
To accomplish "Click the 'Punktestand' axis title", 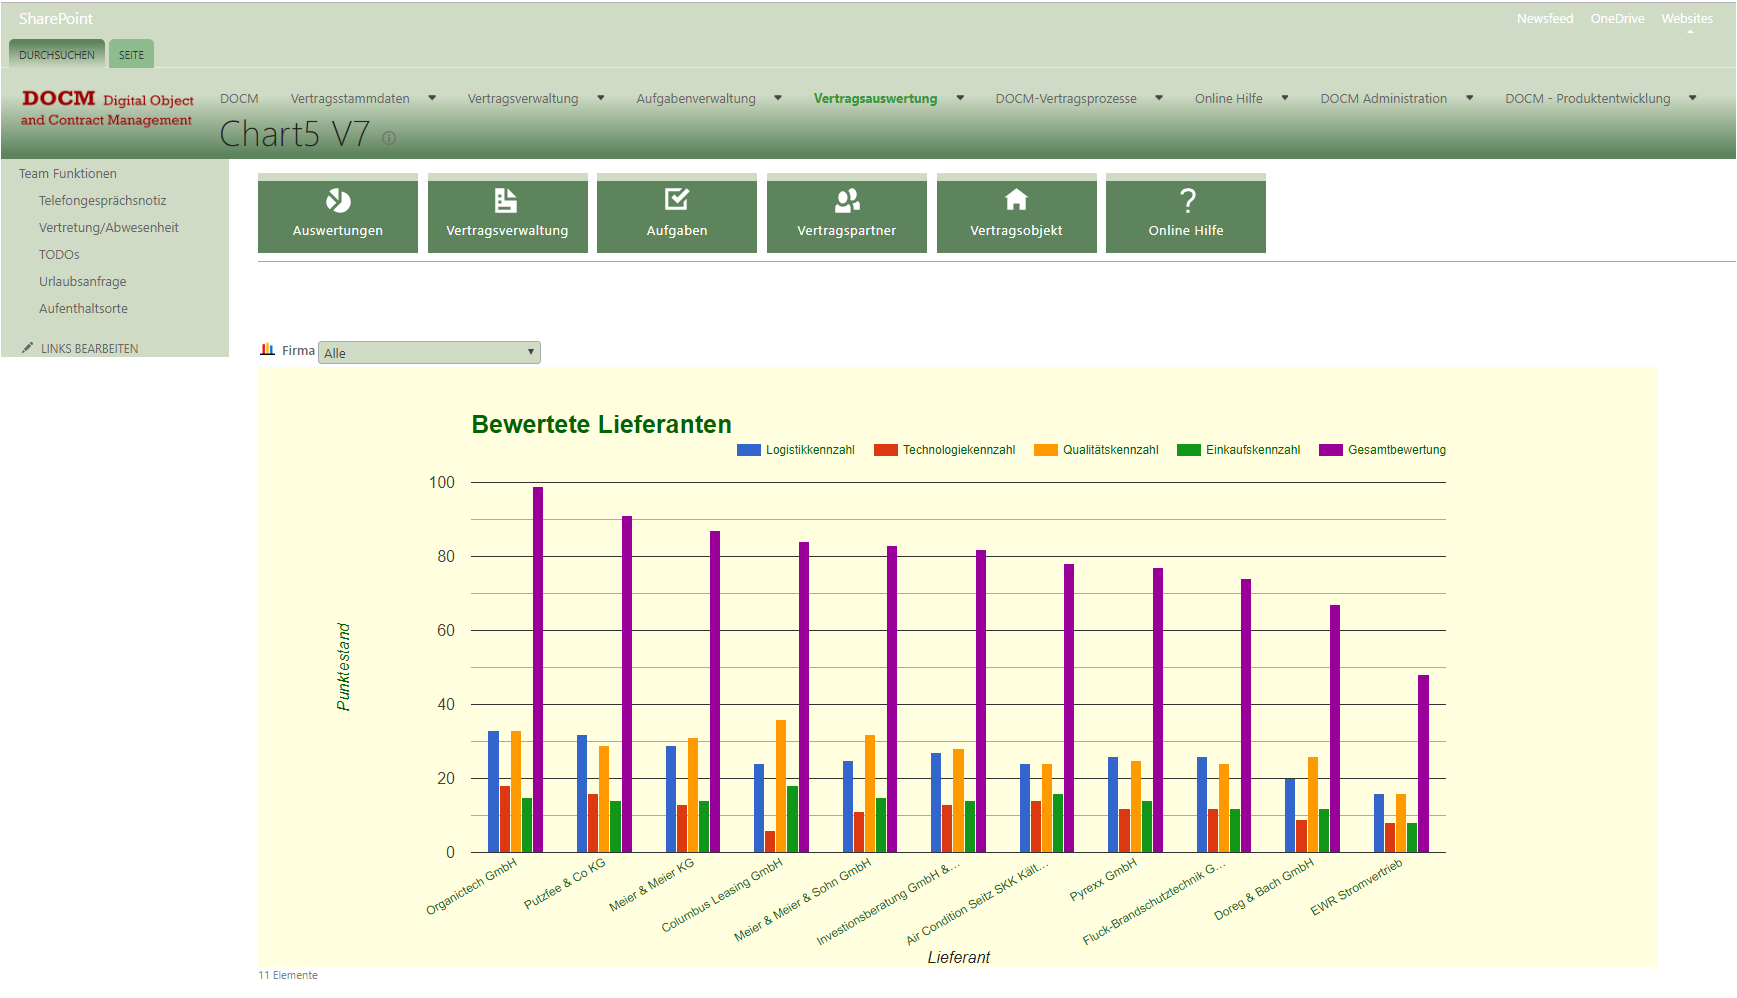I will point(344,667).
